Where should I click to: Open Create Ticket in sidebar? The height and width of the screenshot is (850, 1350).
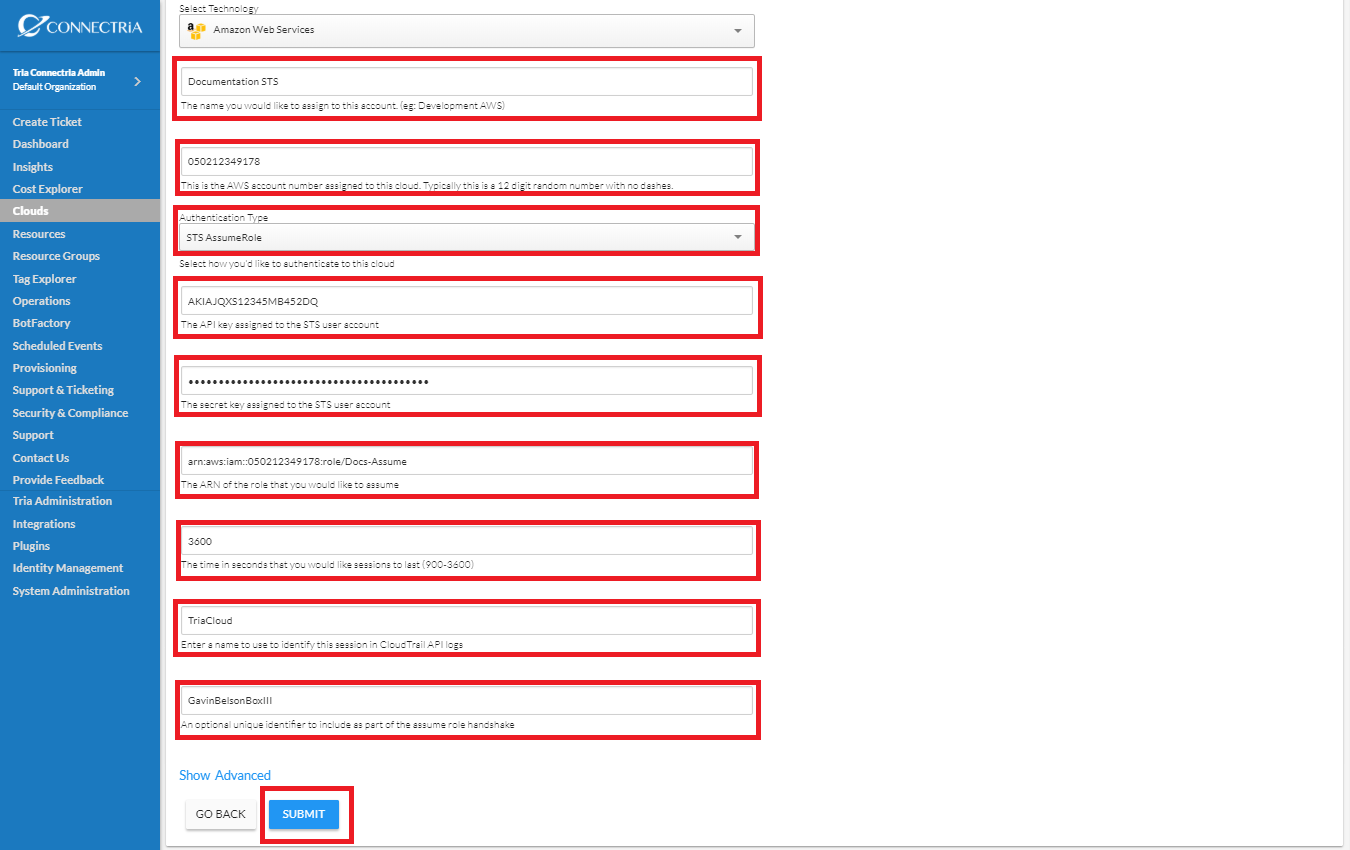pos(47,122)
